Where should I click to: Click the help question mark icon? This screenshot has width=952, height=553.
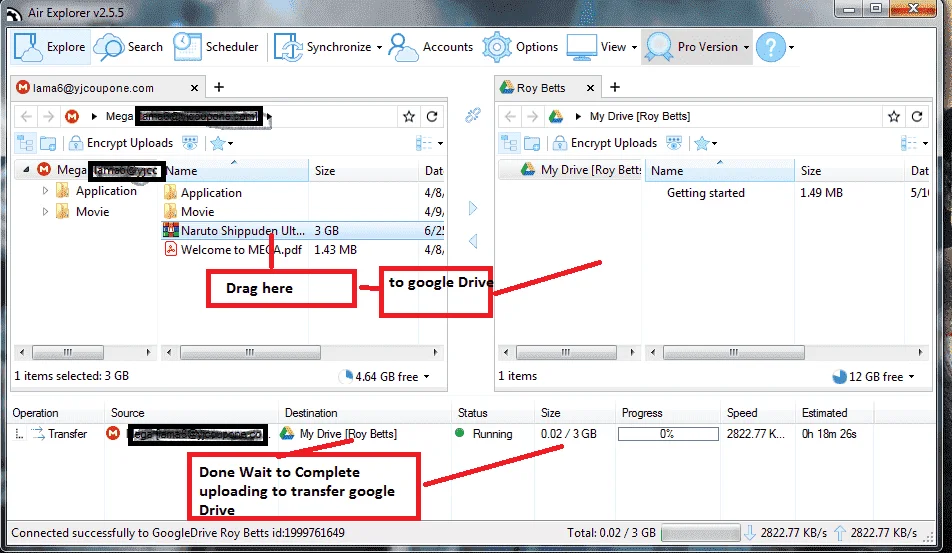770,47
